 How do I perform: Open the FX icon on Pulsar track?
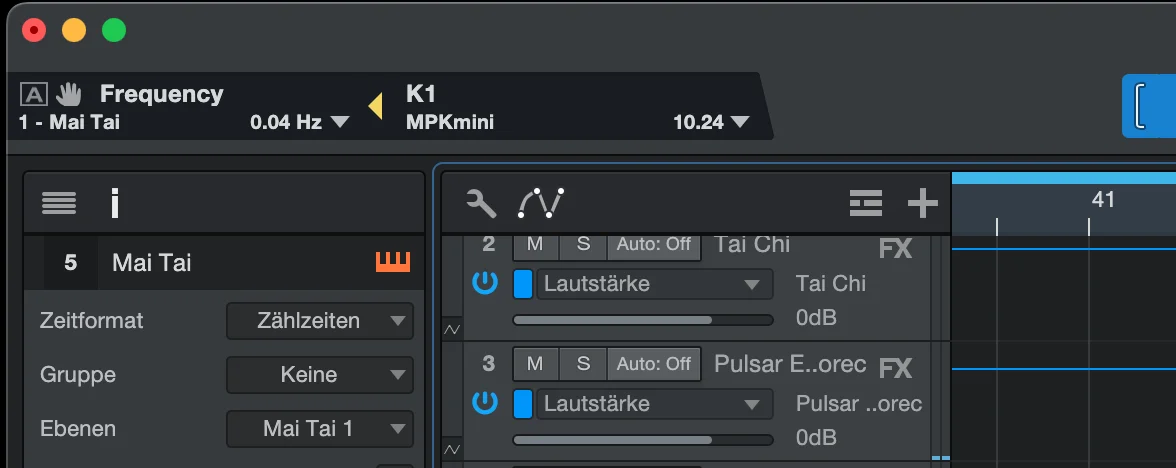[x=896, y=368]
